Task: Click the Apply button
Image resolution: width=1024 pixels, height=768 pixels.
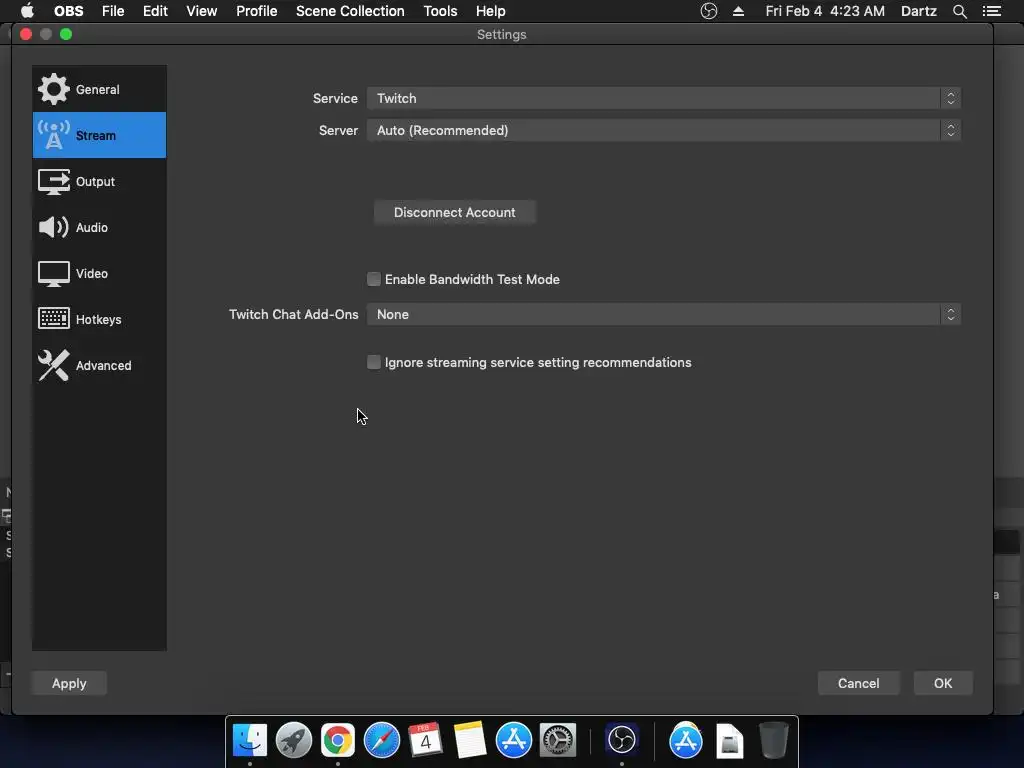Action: (69, 683)
